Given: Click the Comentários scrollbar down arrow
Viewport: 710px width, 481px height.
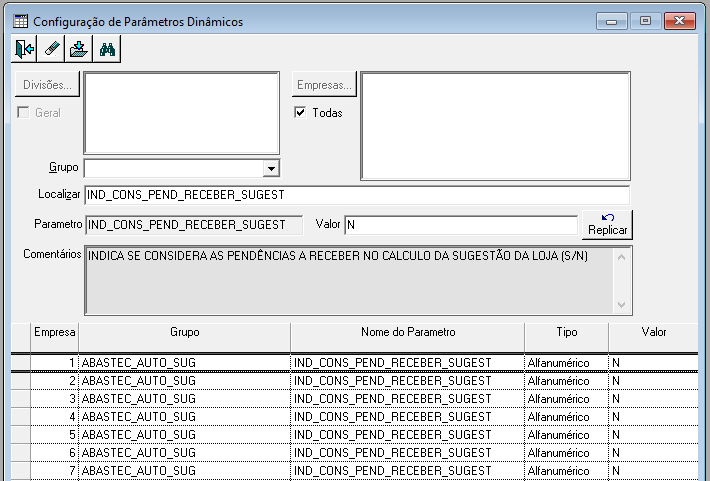Looking at the screenshot, I should tap(622, 304).
